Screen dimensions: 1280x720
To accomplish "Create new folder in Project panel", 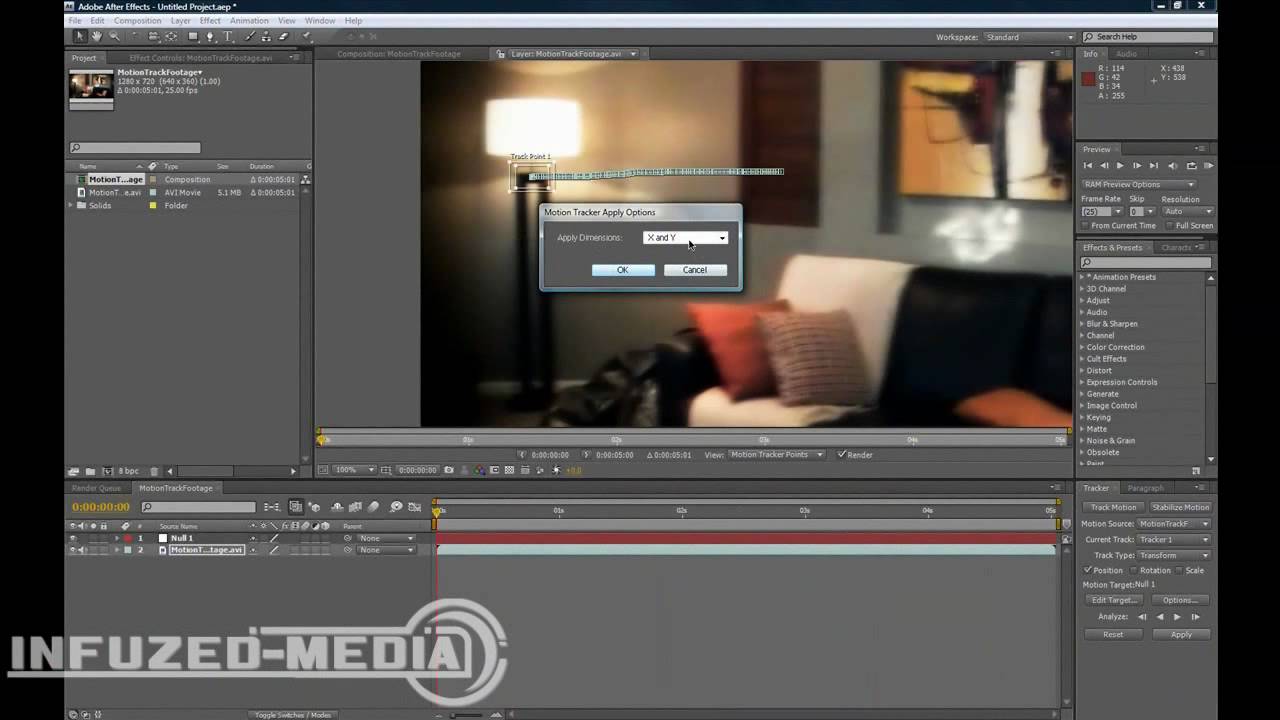I will [x=90, y=471].
